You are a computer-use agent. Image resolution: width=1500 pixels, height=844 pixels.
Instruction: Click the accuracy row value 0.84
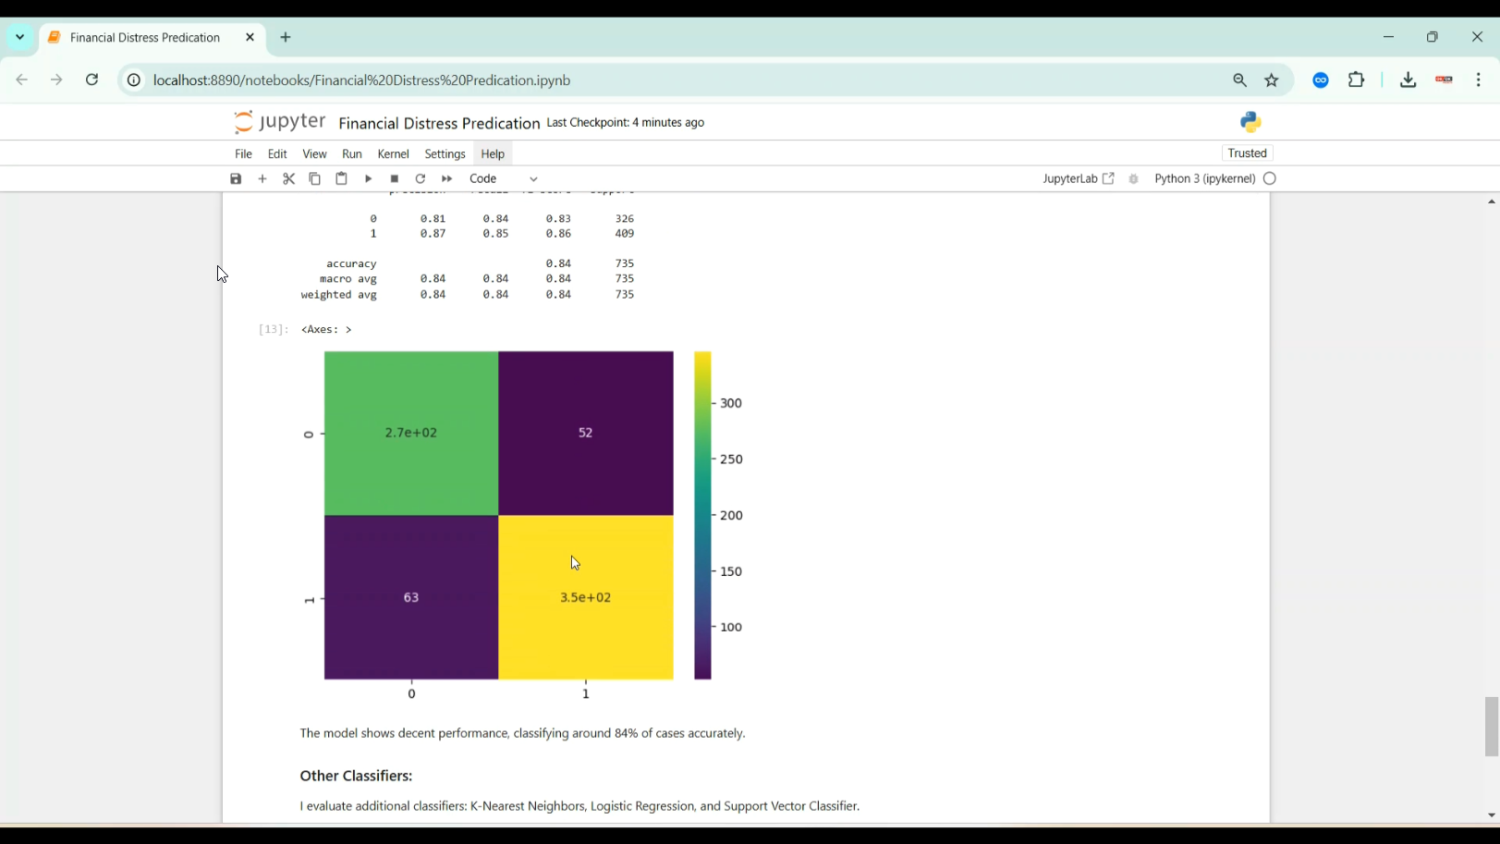click(x=558, y=264)
